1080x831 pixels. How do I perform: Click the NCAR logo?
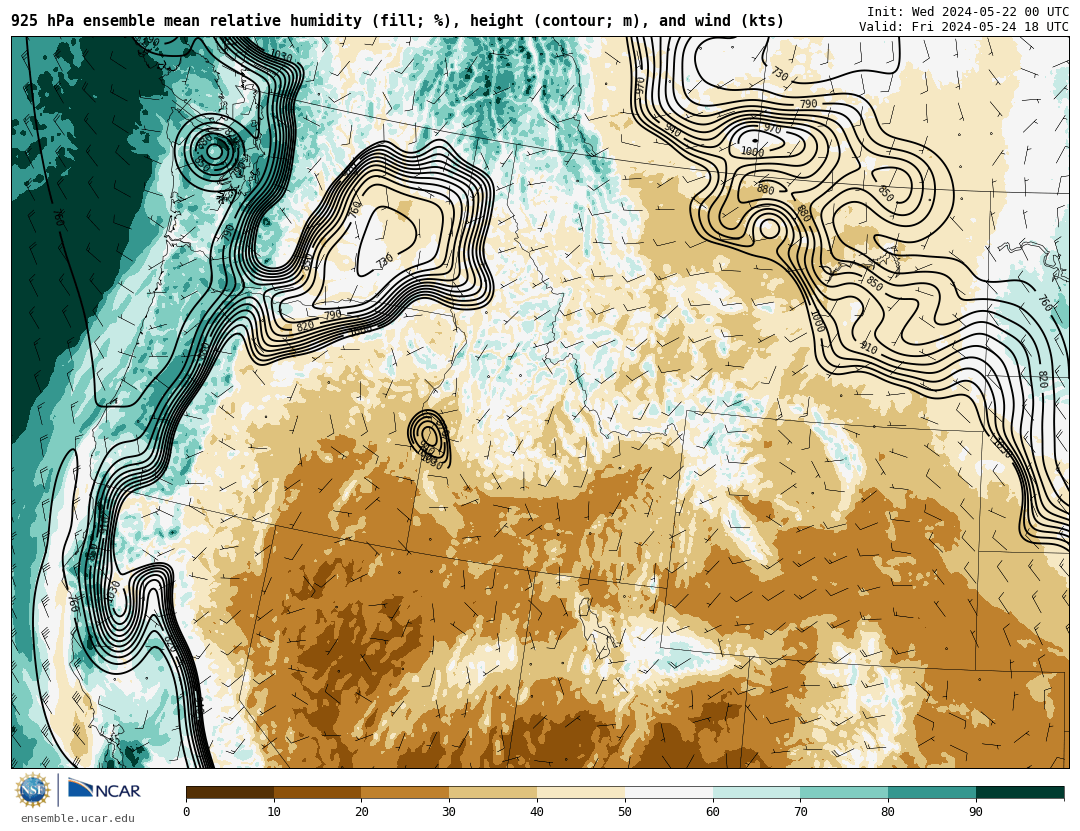(105, 789)
